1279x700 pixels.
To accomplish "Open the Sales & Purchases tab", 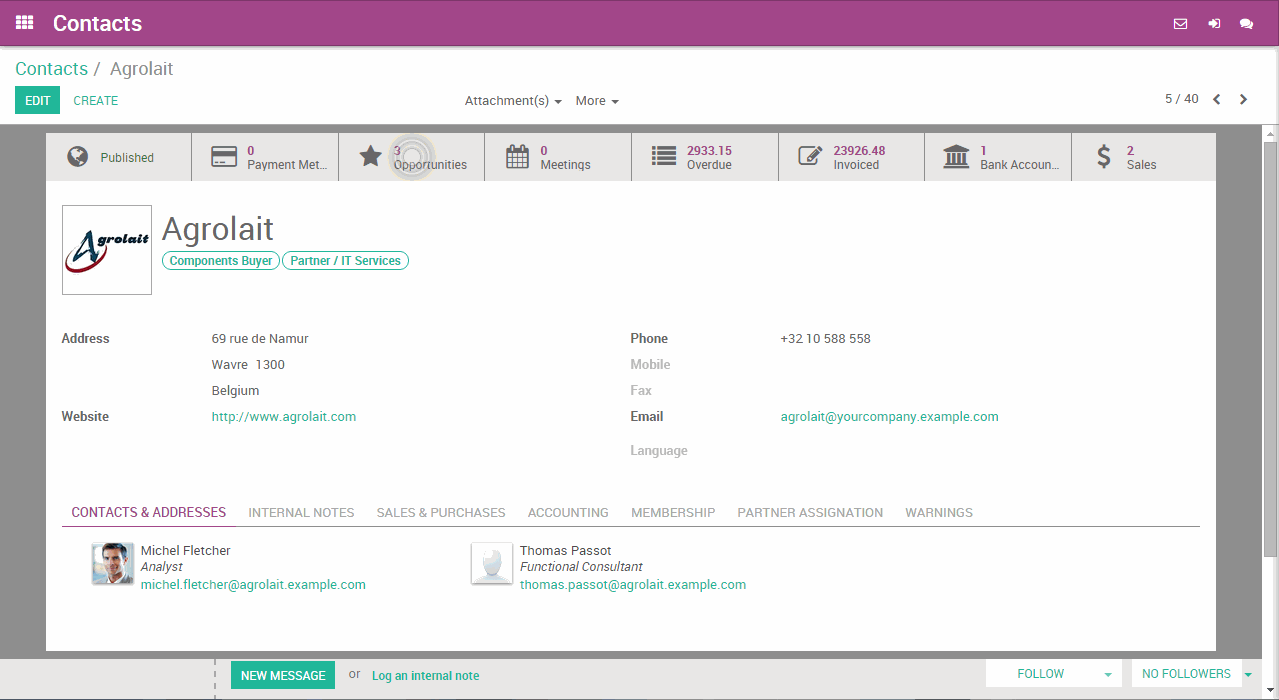I will coord(440,512).
